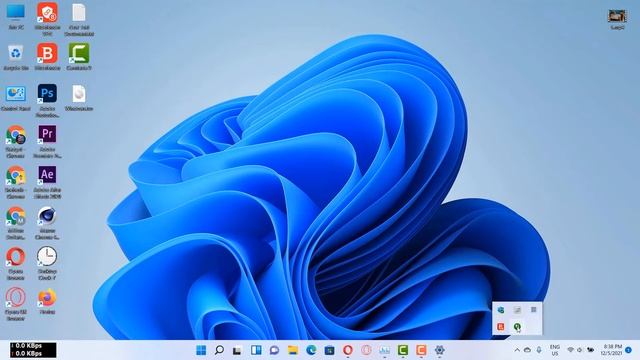Switch to the monitor graph app on taskbar
The image size is (640, 360).
(384, 350)
